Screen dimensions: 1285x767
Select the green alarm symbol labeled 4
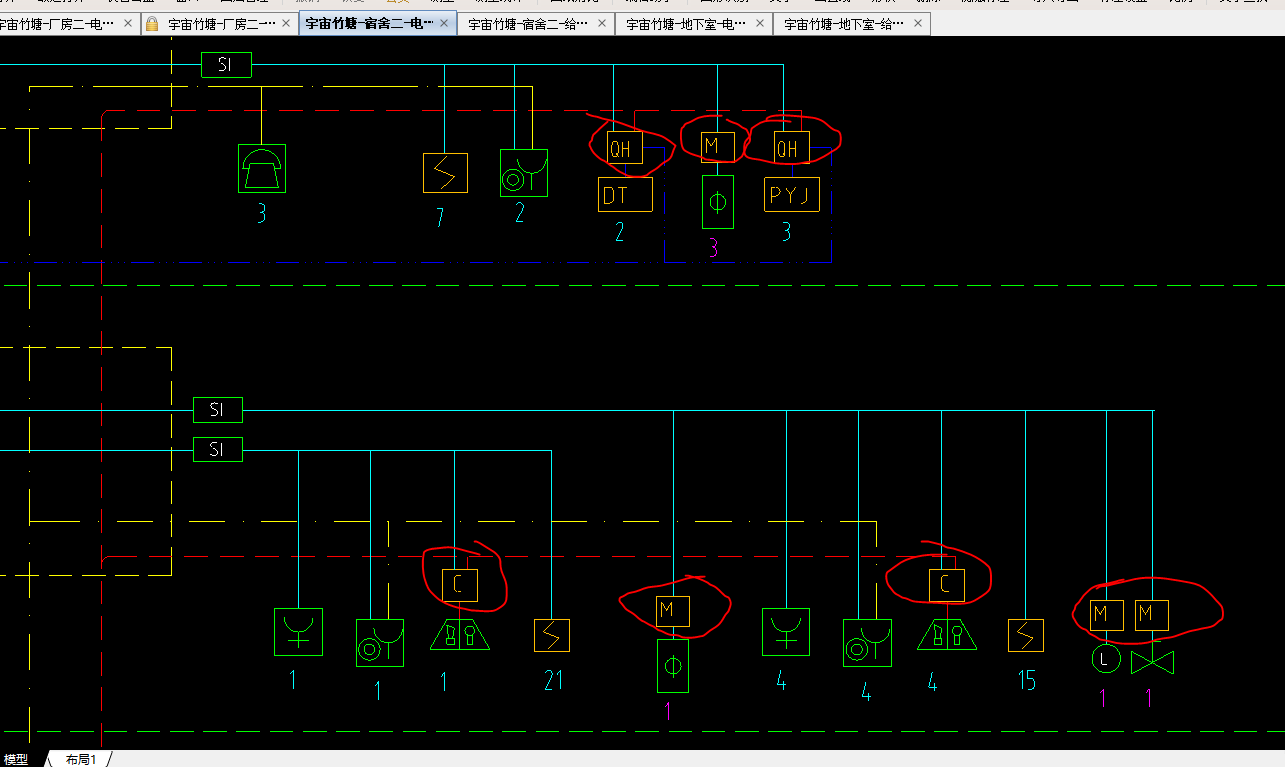pos(867,642)
